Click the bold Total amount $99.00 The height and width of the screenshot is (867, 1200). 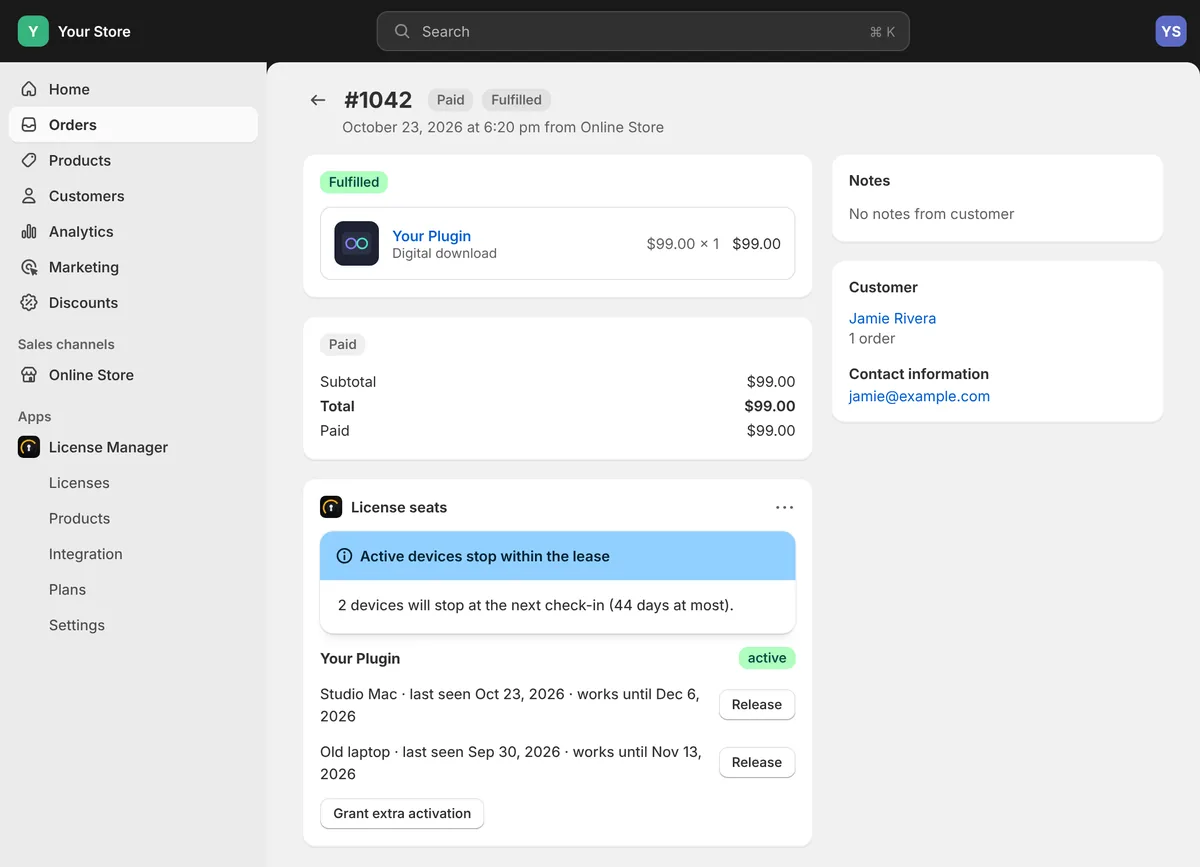[770, 406]
